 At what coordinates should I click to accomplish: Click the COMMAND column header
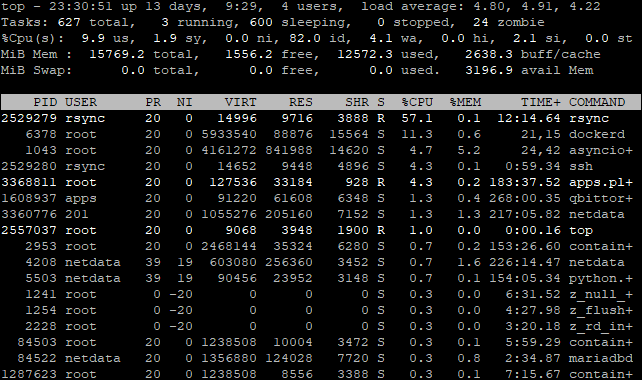[x=597, y=102]
